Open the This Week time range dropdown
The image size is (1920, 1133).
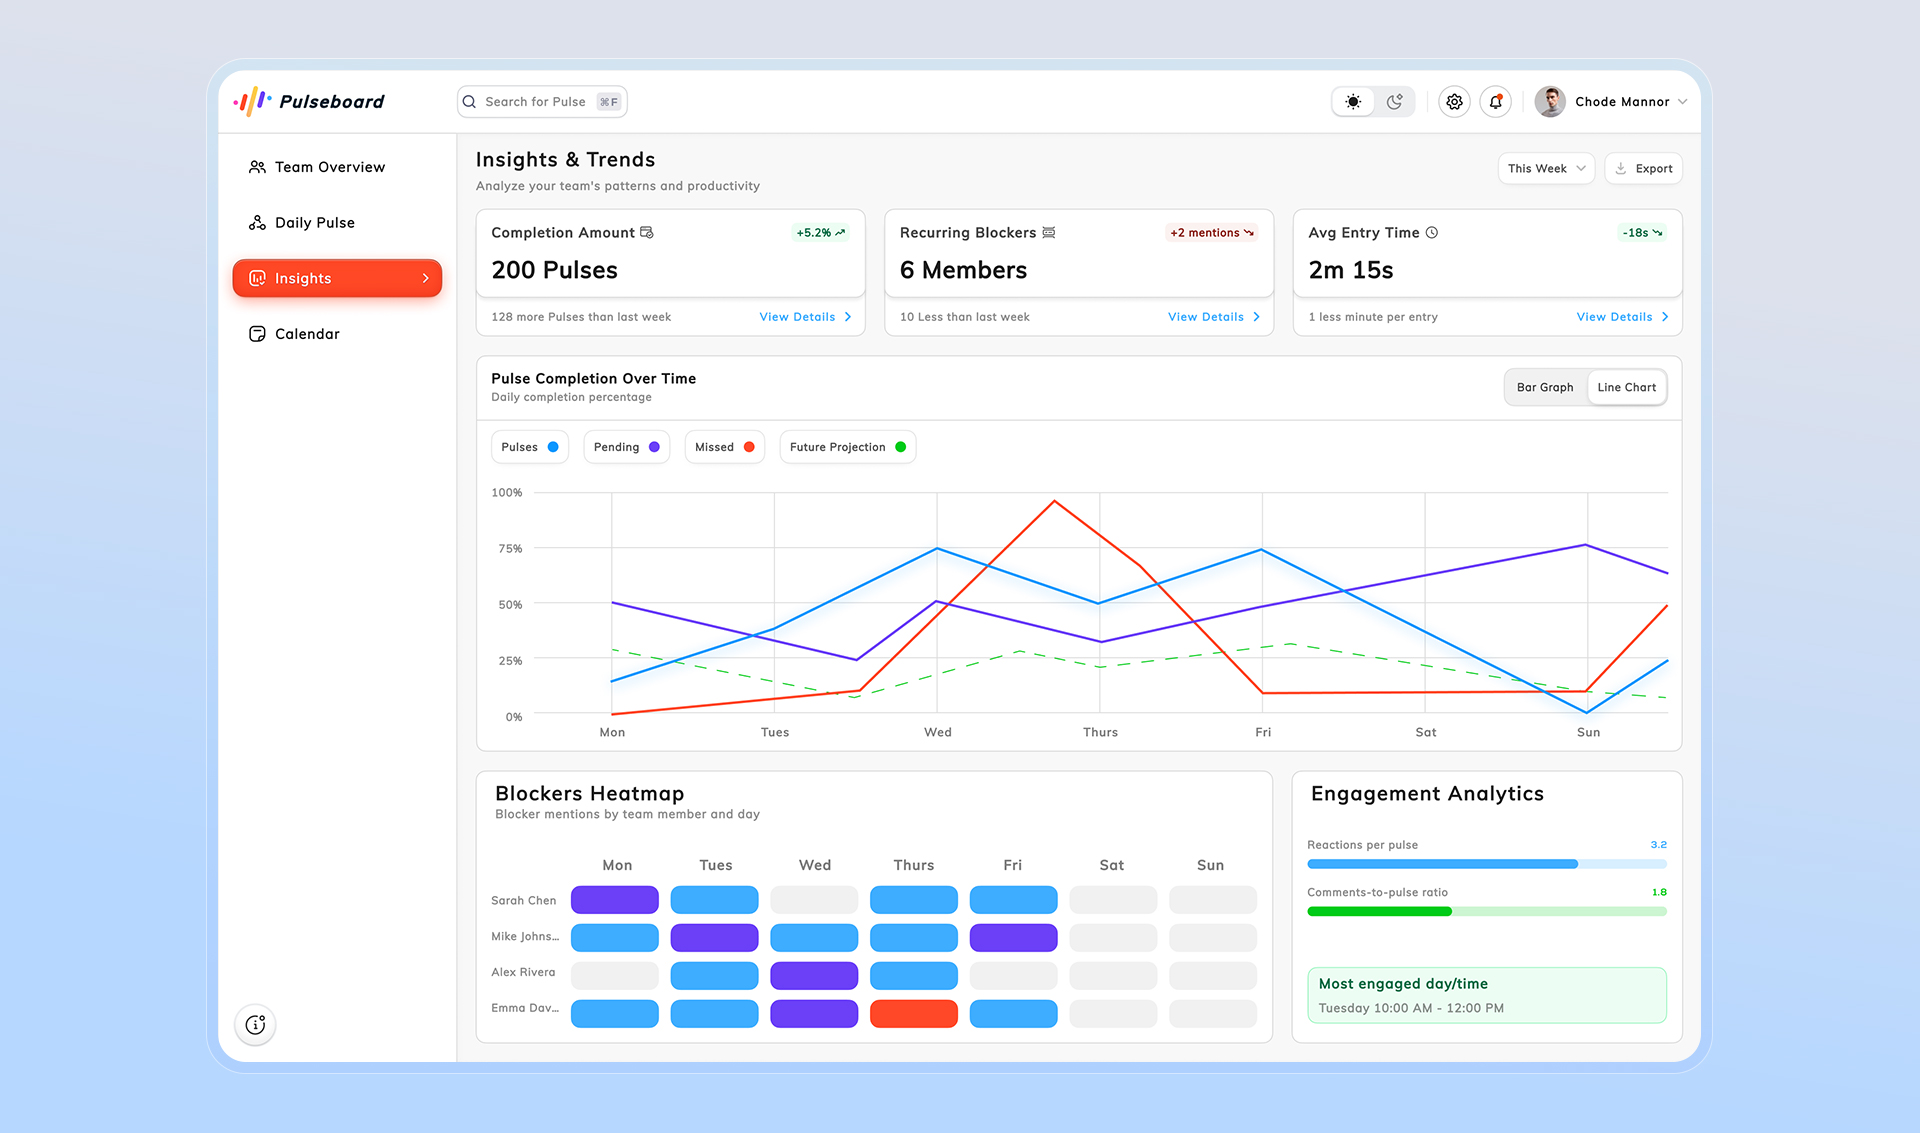coord(1545,168)
